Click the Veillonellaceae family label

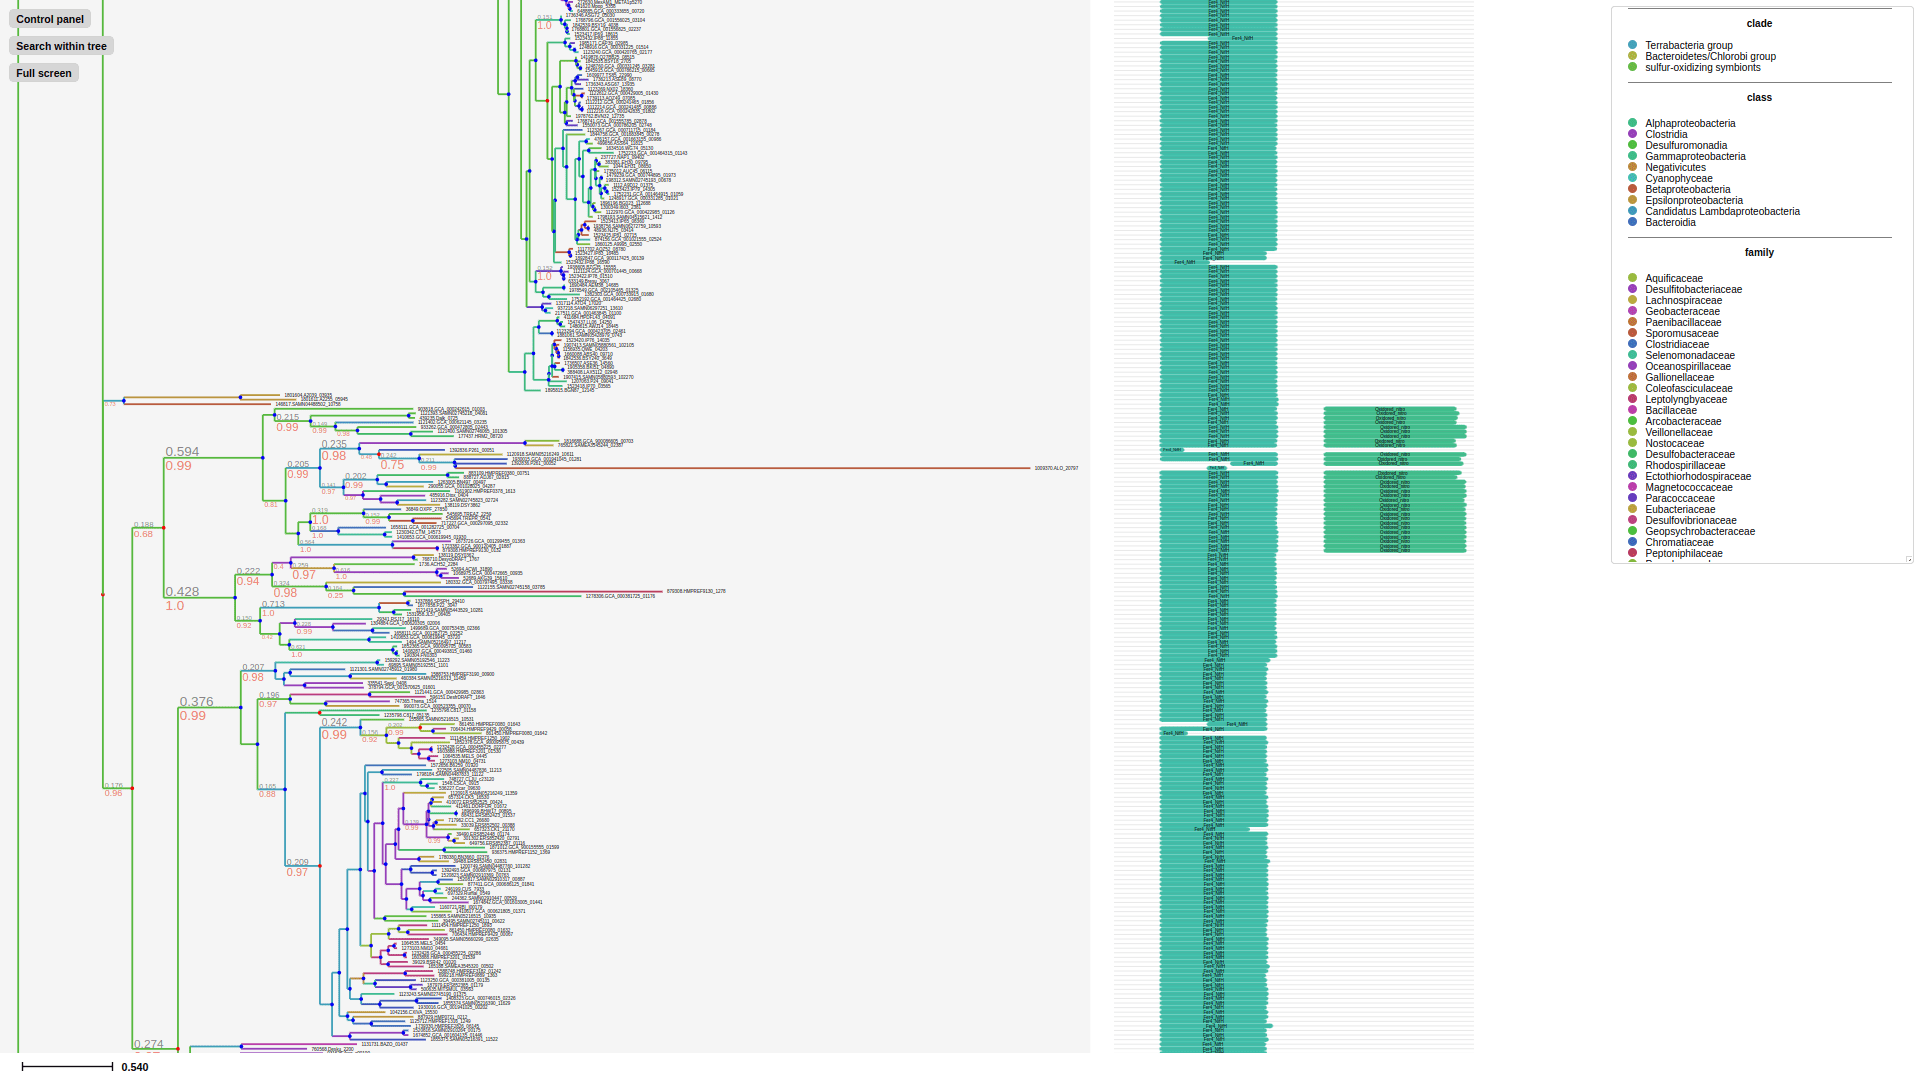[x=1679, y=432]
